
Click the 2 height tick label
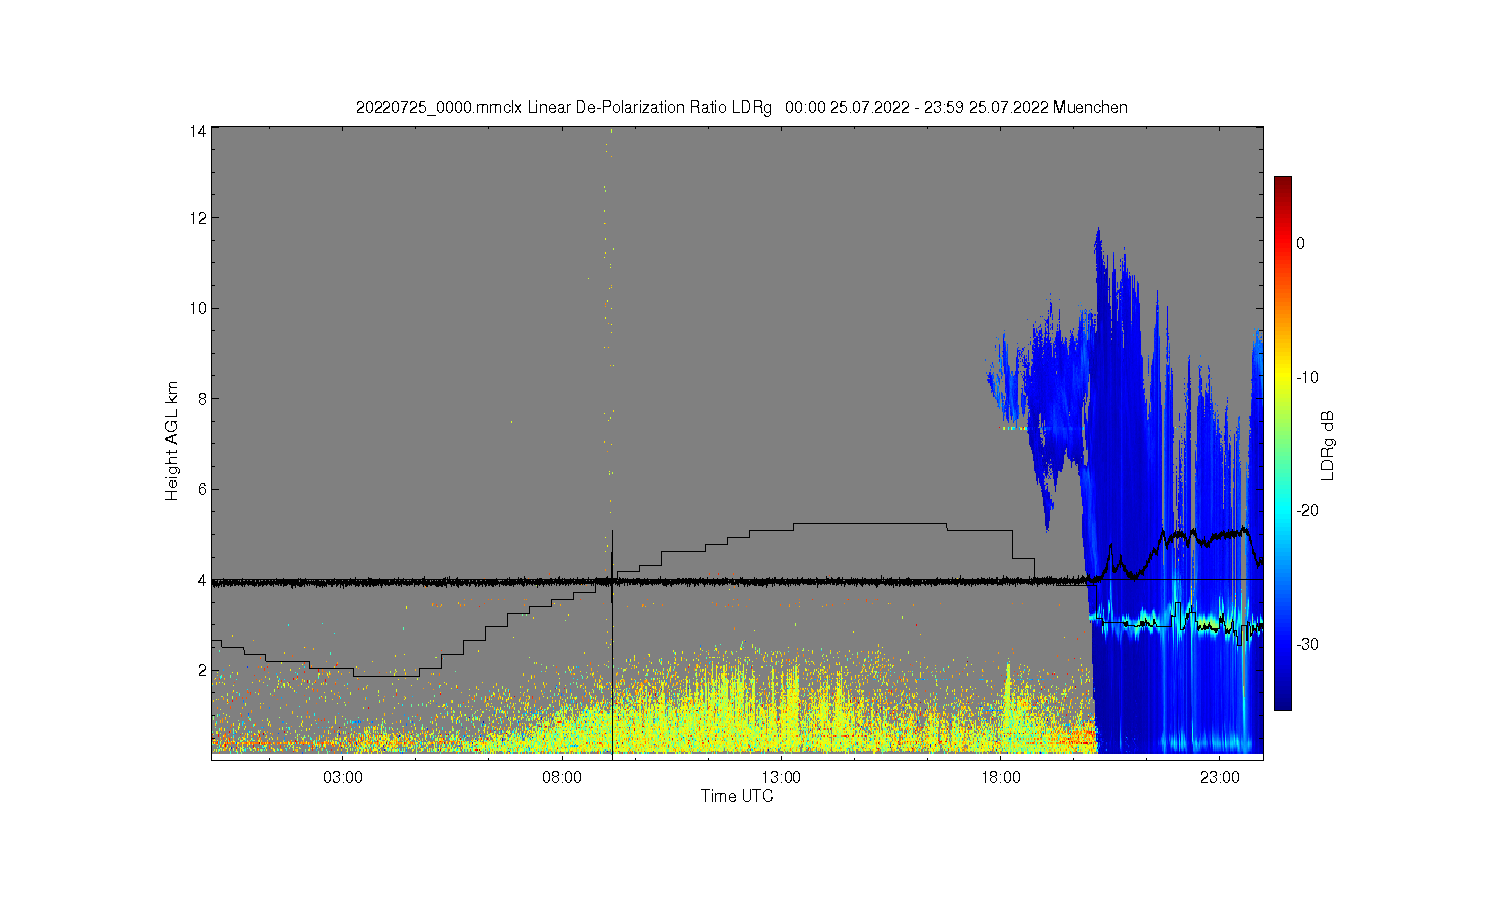202,670
